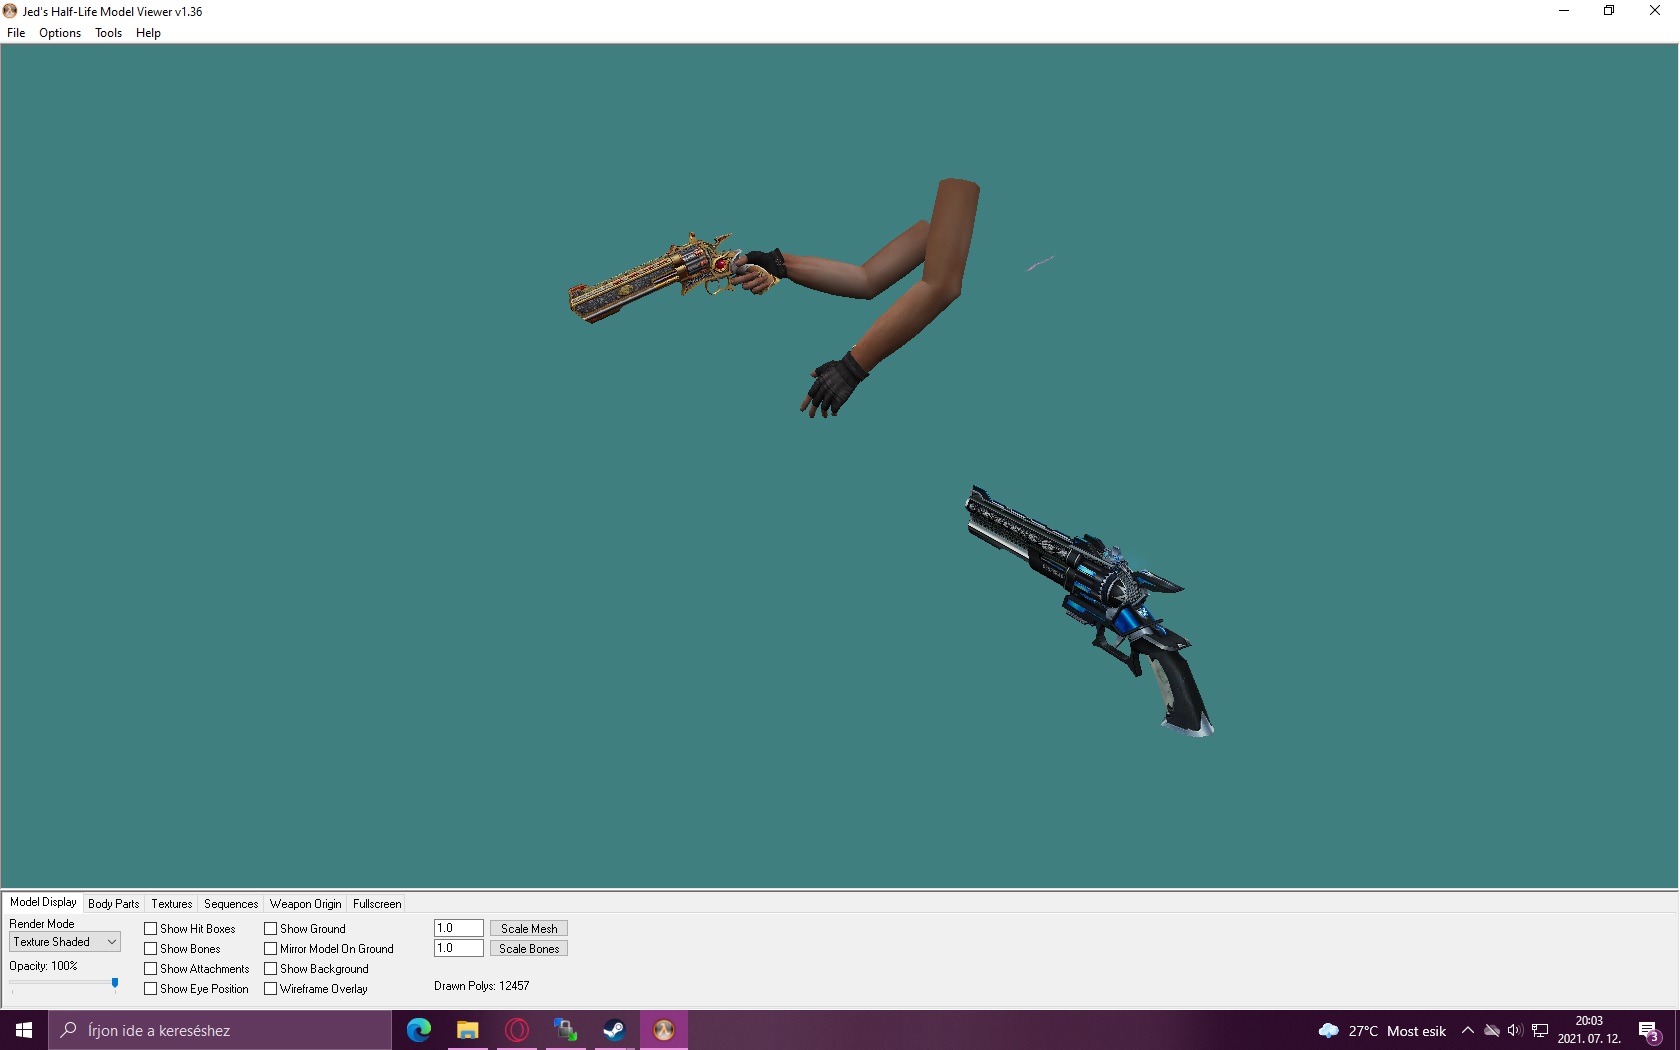Open the taskbar app left of Steam
The width and height of the screenshot is (1680, 1050).
coord(565,1030)
